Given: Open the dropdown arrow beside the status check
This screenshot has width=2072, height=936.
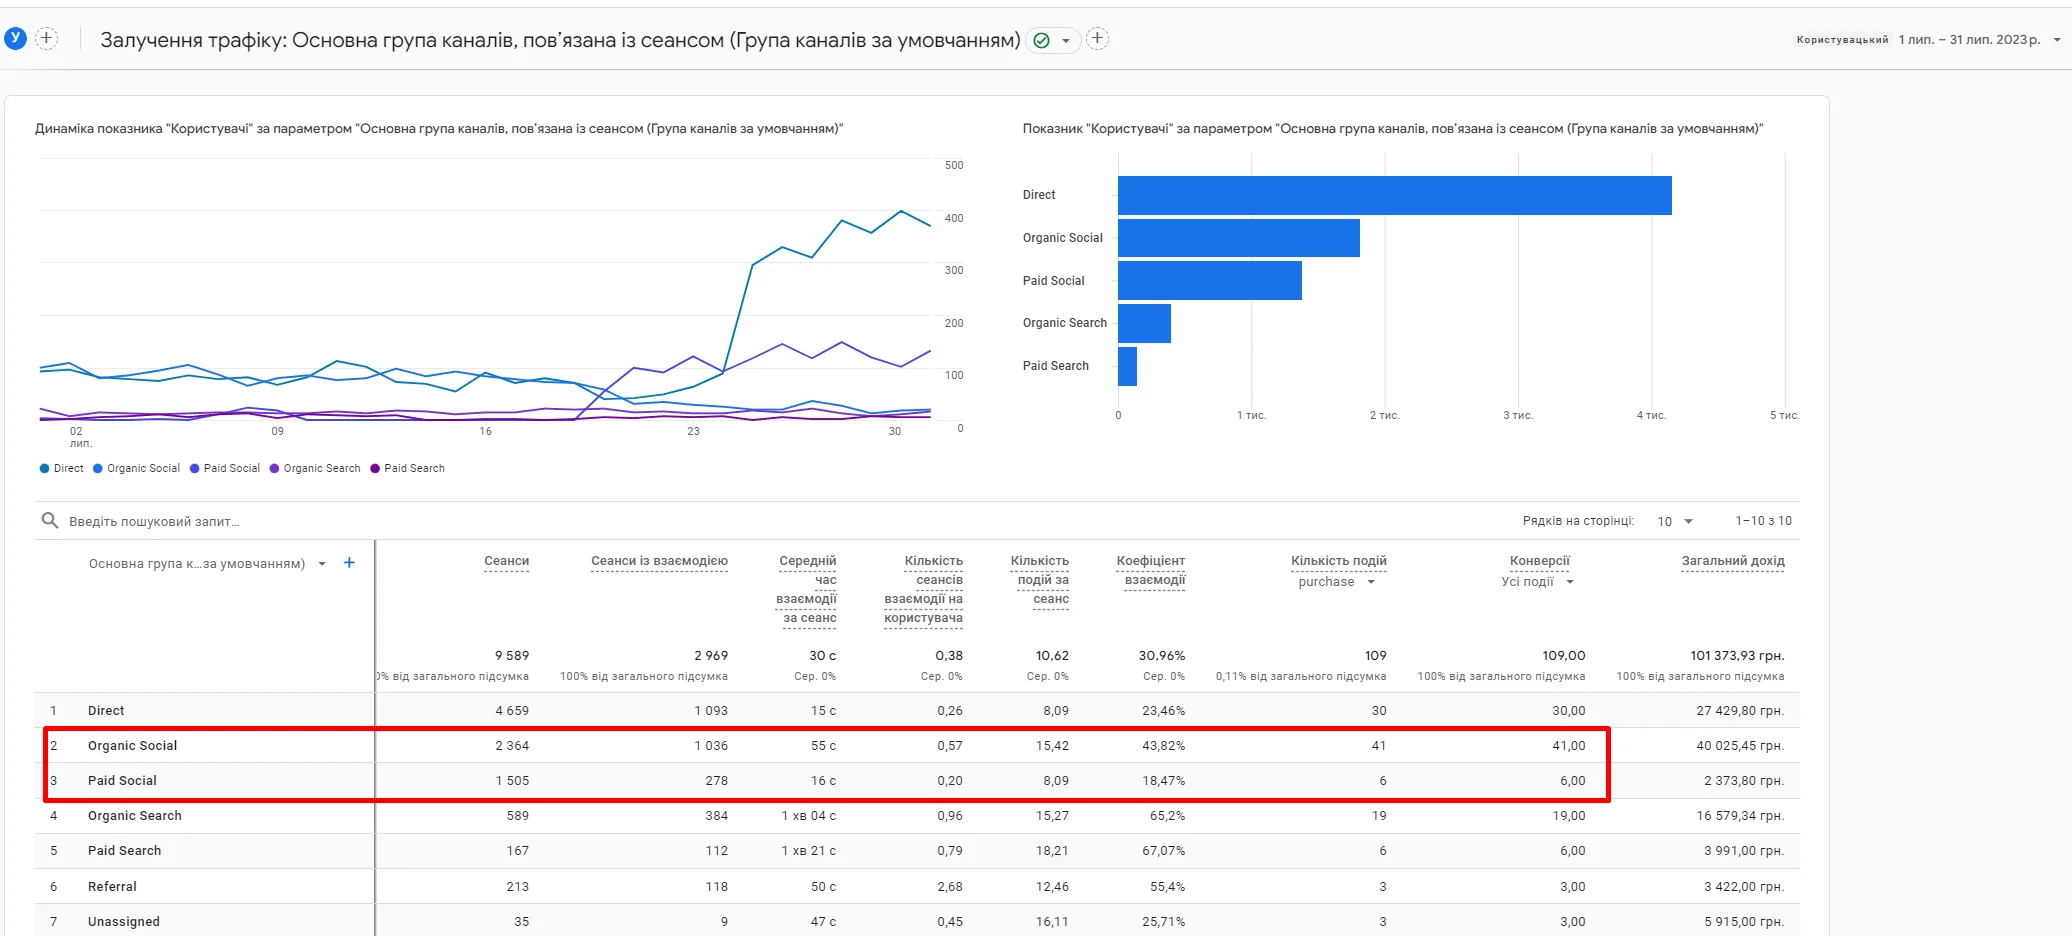Looking at the screenshot, I should click(x=1066, y=41).
